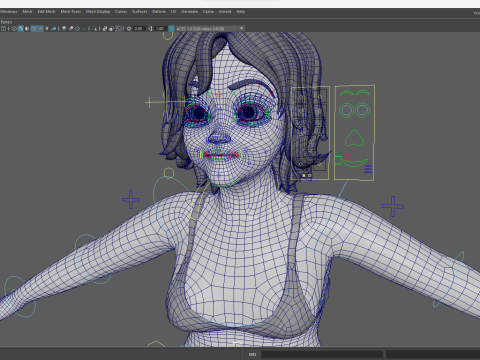Screen dimensions: 480x360
Task: Click the Use Default Material half-sphere icon
Action: (x=27, y=29)
